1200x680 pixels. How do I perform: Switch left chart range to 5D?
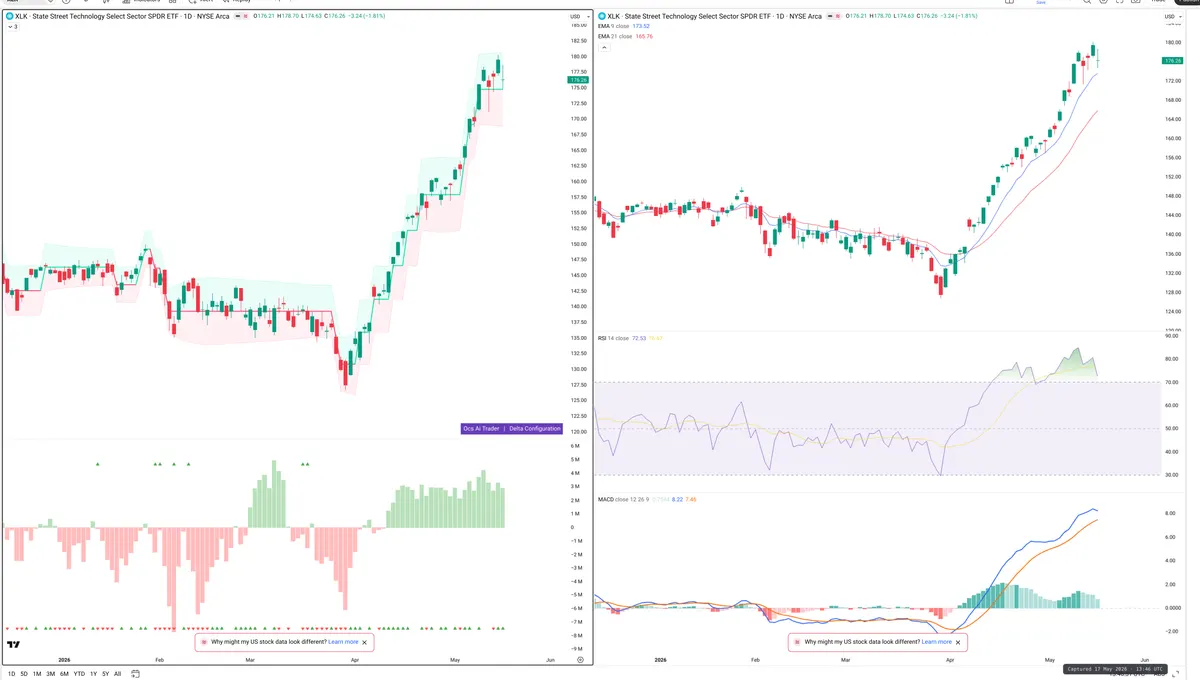pos(24,674)
